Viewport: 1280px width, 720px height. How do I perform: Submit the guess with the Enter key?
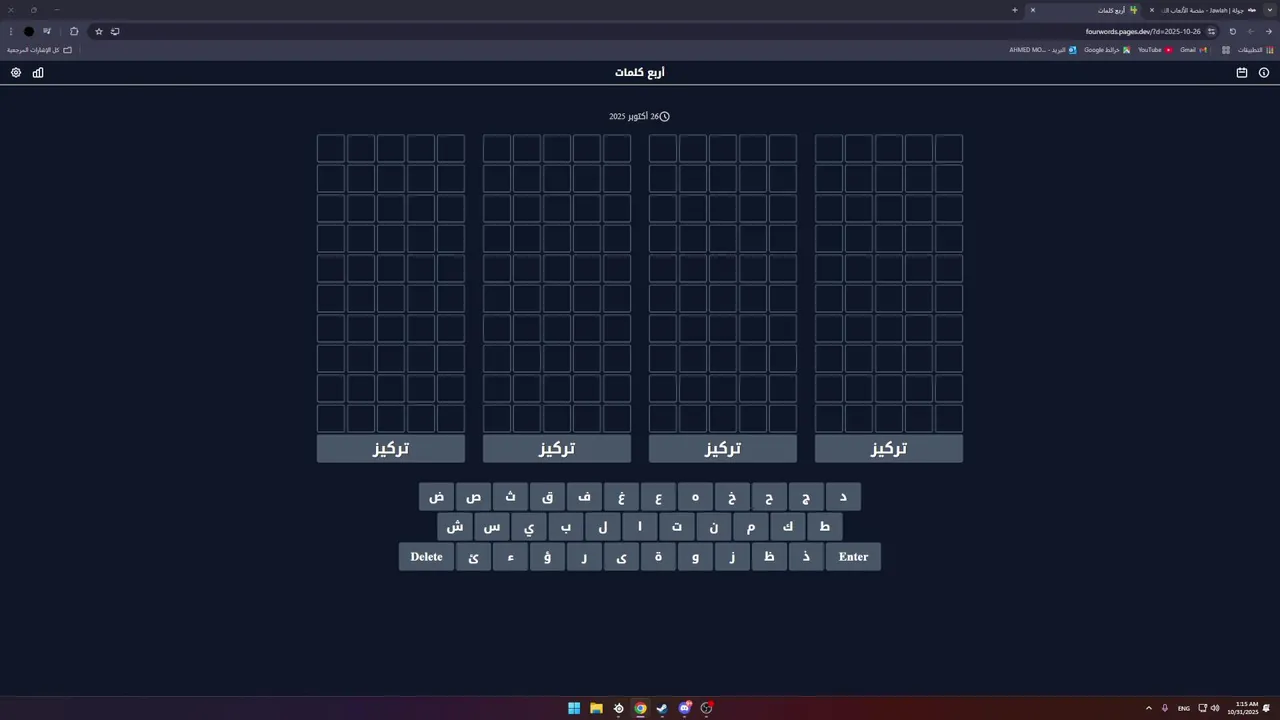(853, 557)
